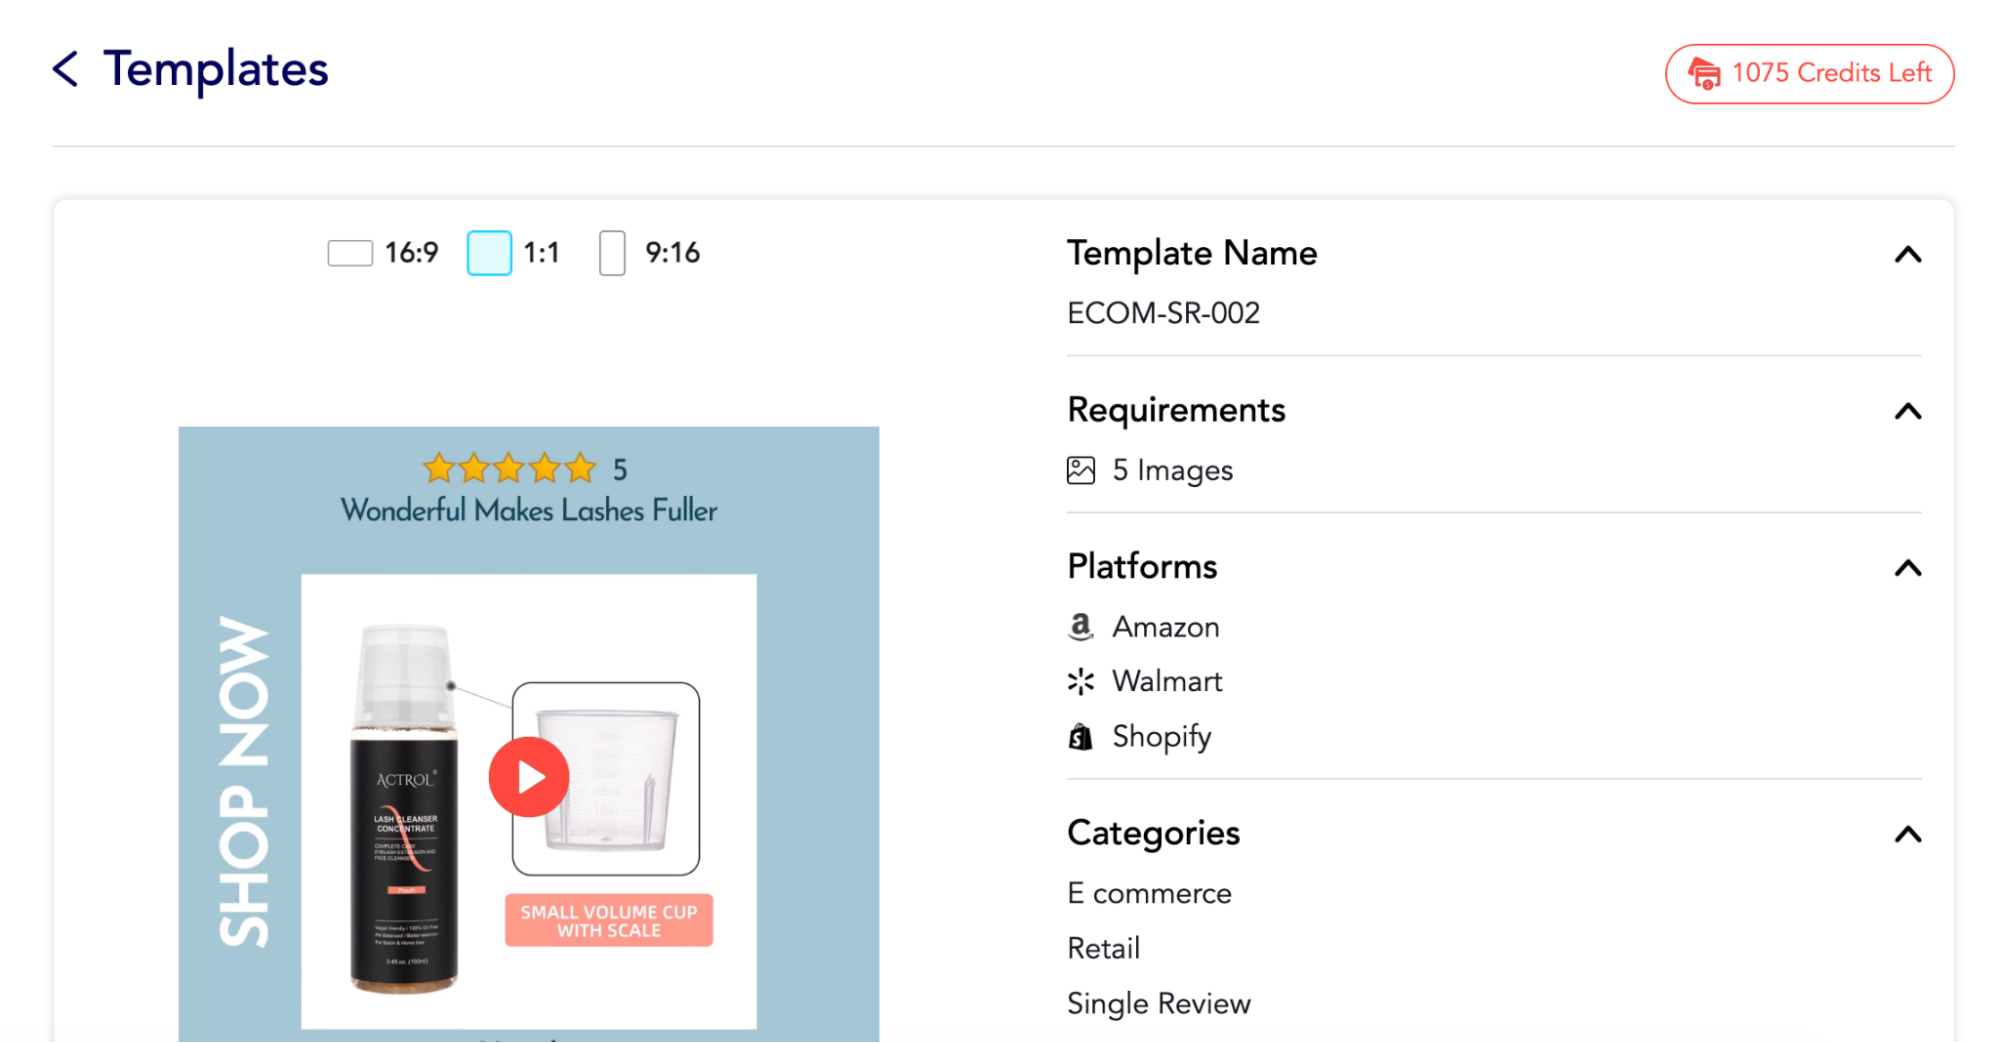1999x1043 pixels.
Task: Click the Shopify bag icon
Action: 1080,737
